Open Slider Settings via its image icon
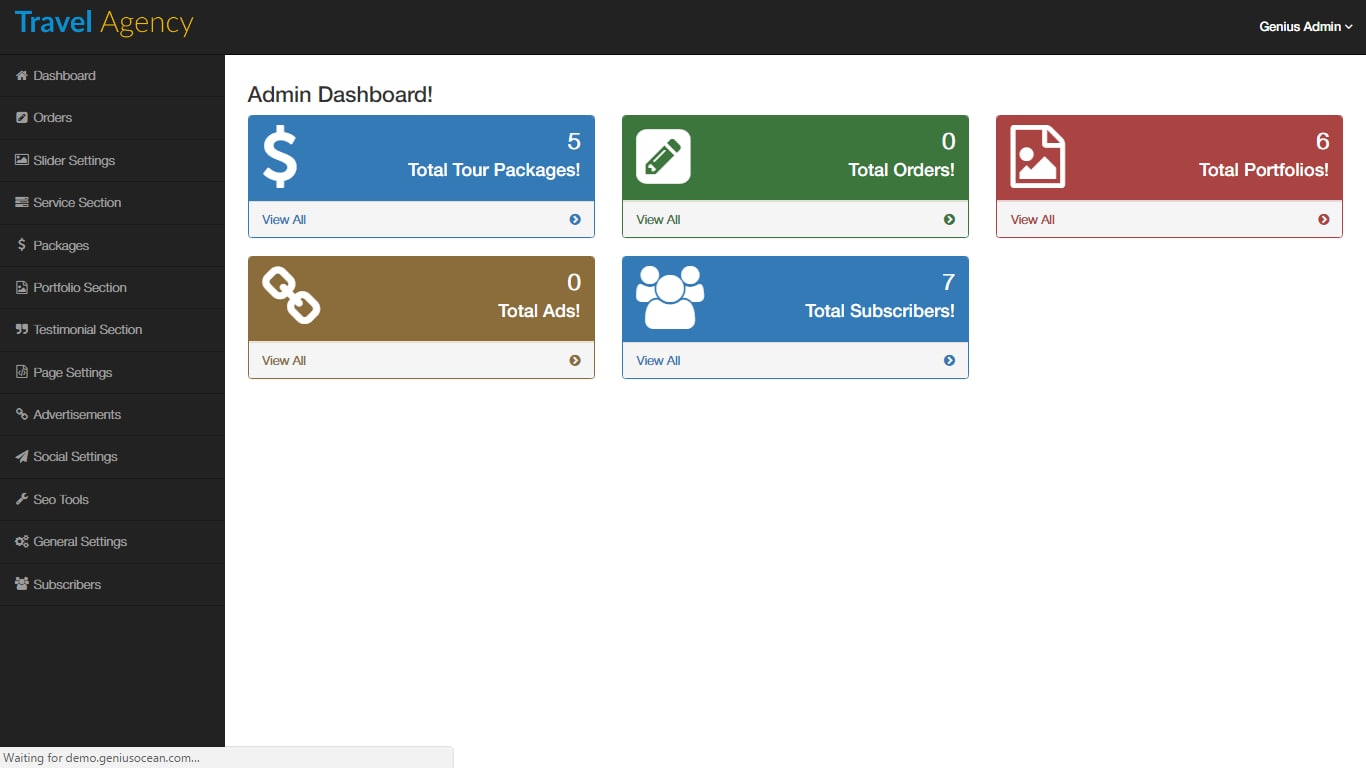This screenshot has height=768, width=1366. [20, 160]
